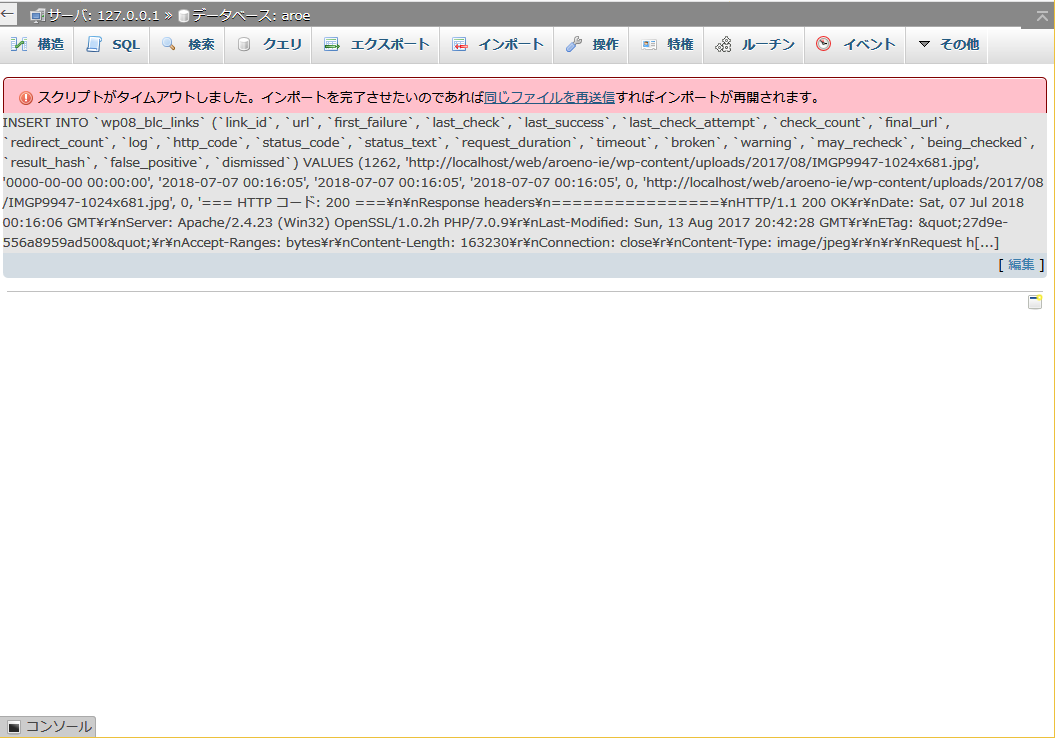Collapse the top menu using the corner arrow

coord(1042,15)
